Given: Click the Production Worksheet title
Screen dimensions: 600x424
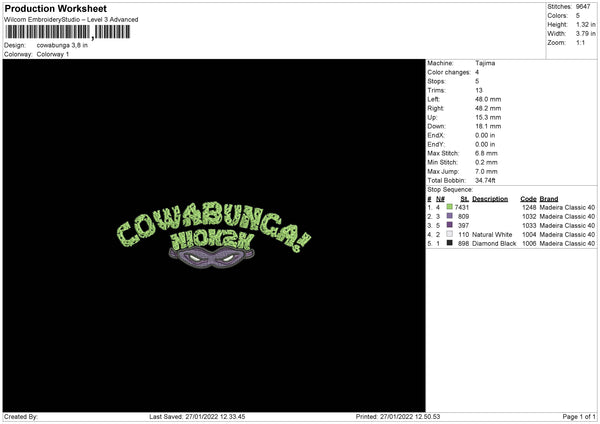Looking at the screenshot, I should click(55, 8).
